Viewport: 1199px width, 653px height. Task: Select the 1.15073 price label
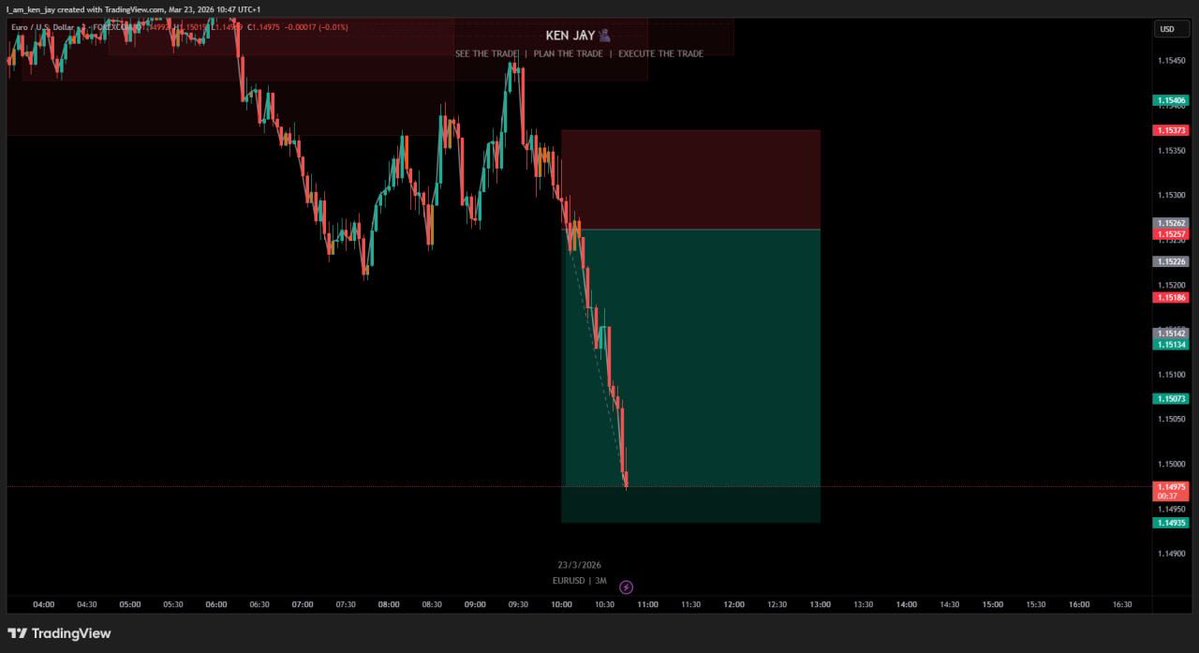1171,397
